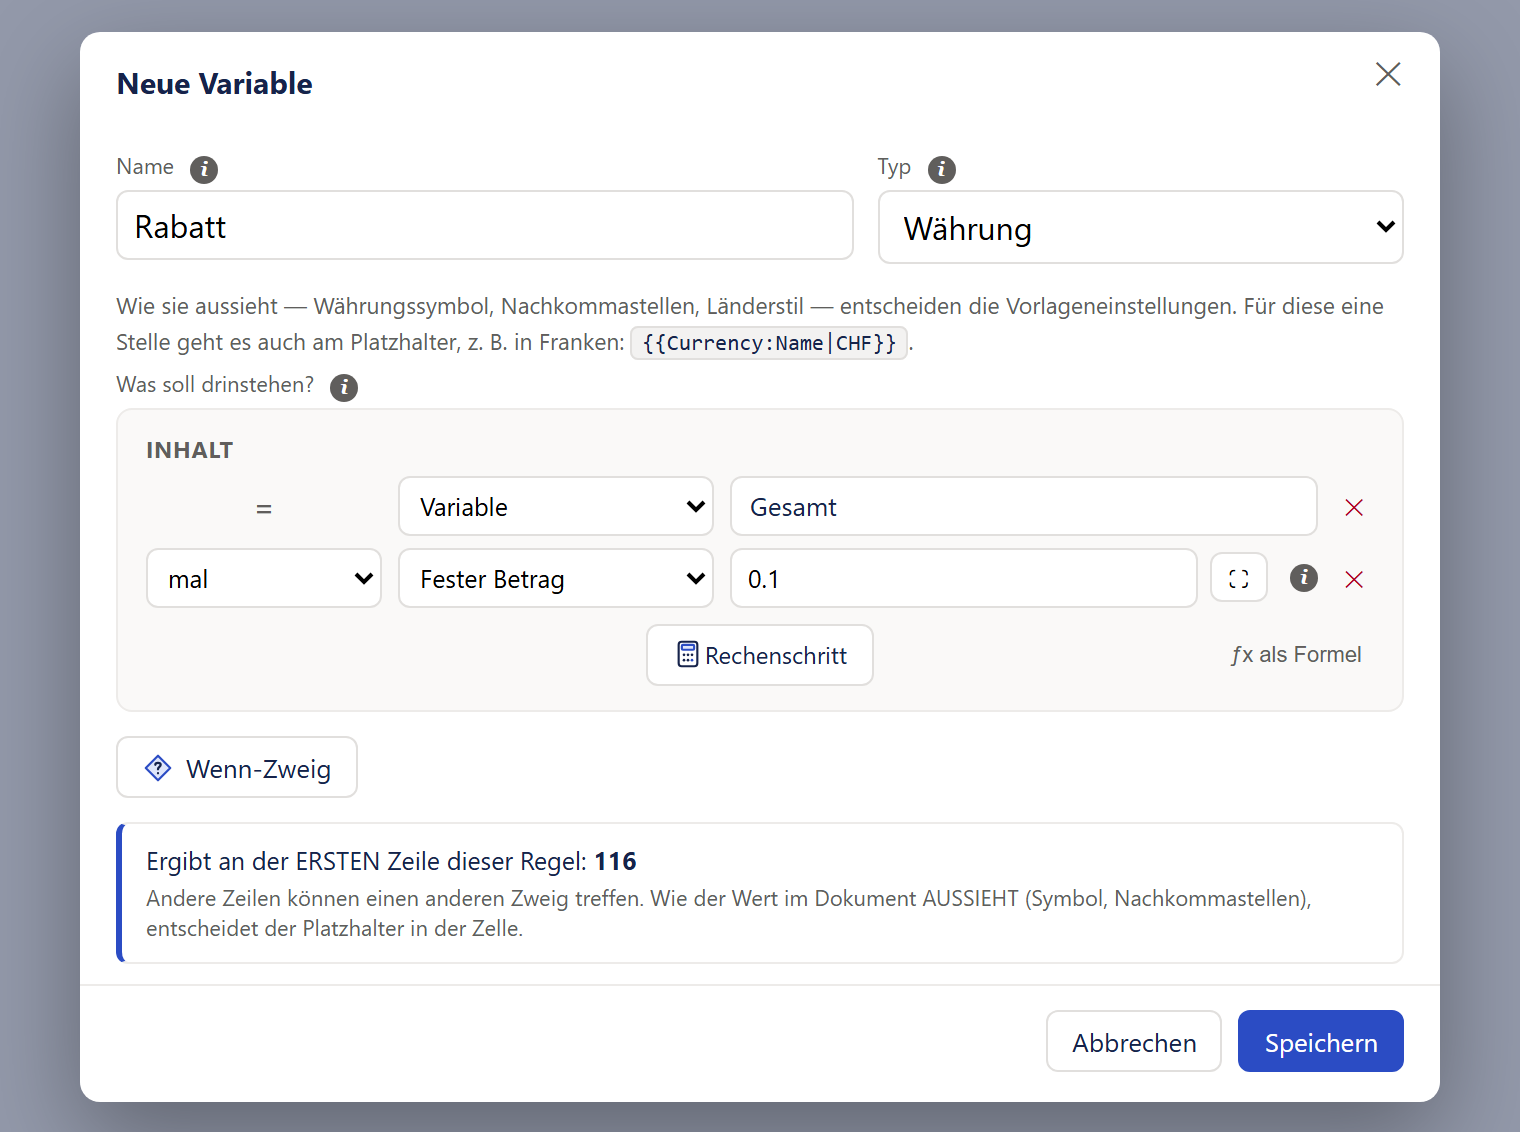The image size is (1520, 1132).
Task: Click the result value 116
Action: [x=615, y=861]
